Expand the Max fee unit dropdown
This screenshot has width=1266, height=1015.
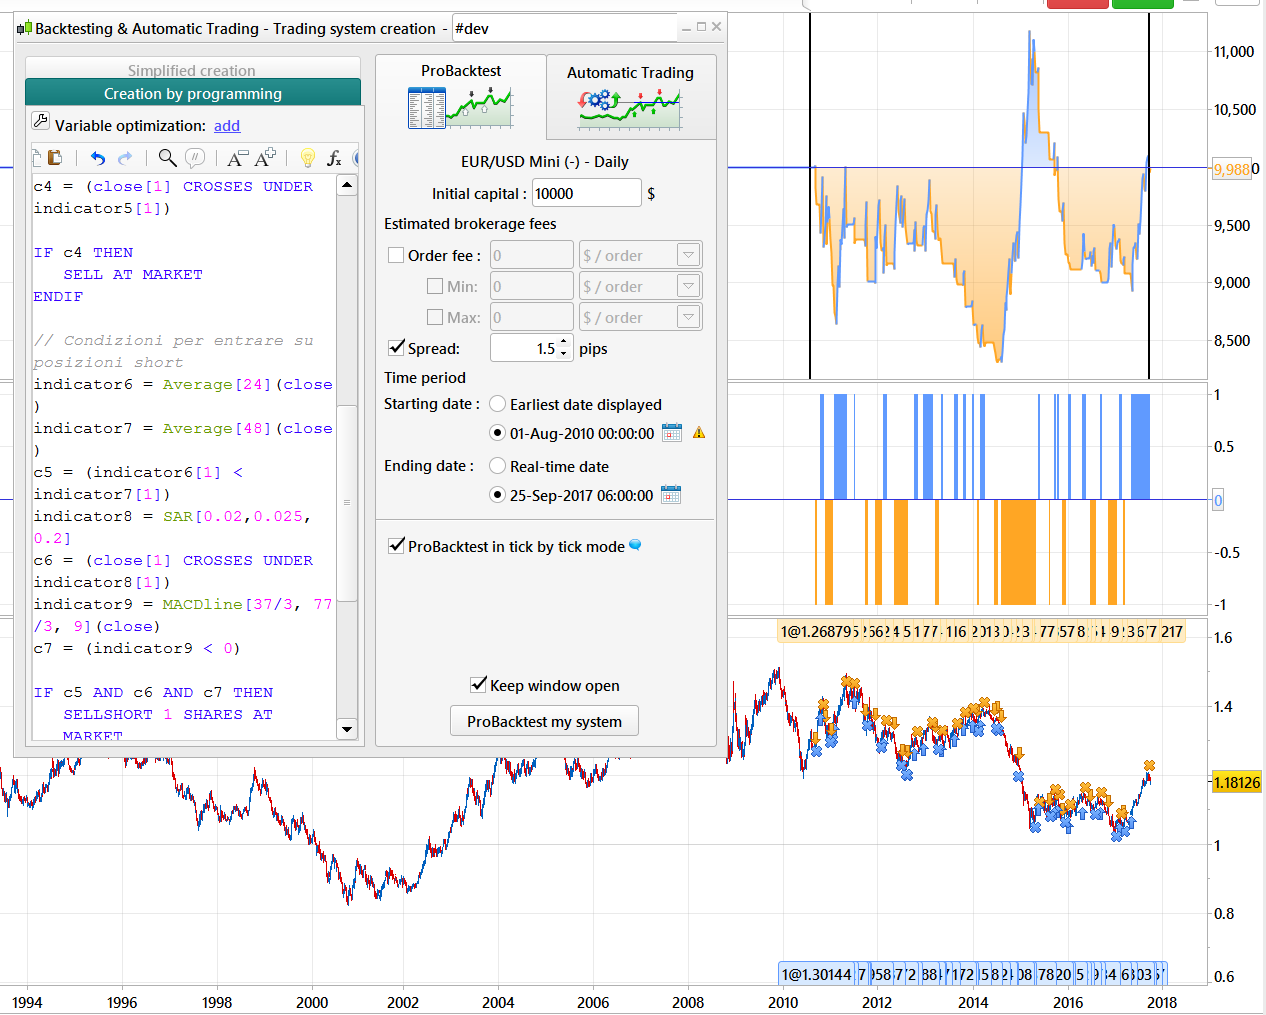pyautogui.click(x=689, y=317)
